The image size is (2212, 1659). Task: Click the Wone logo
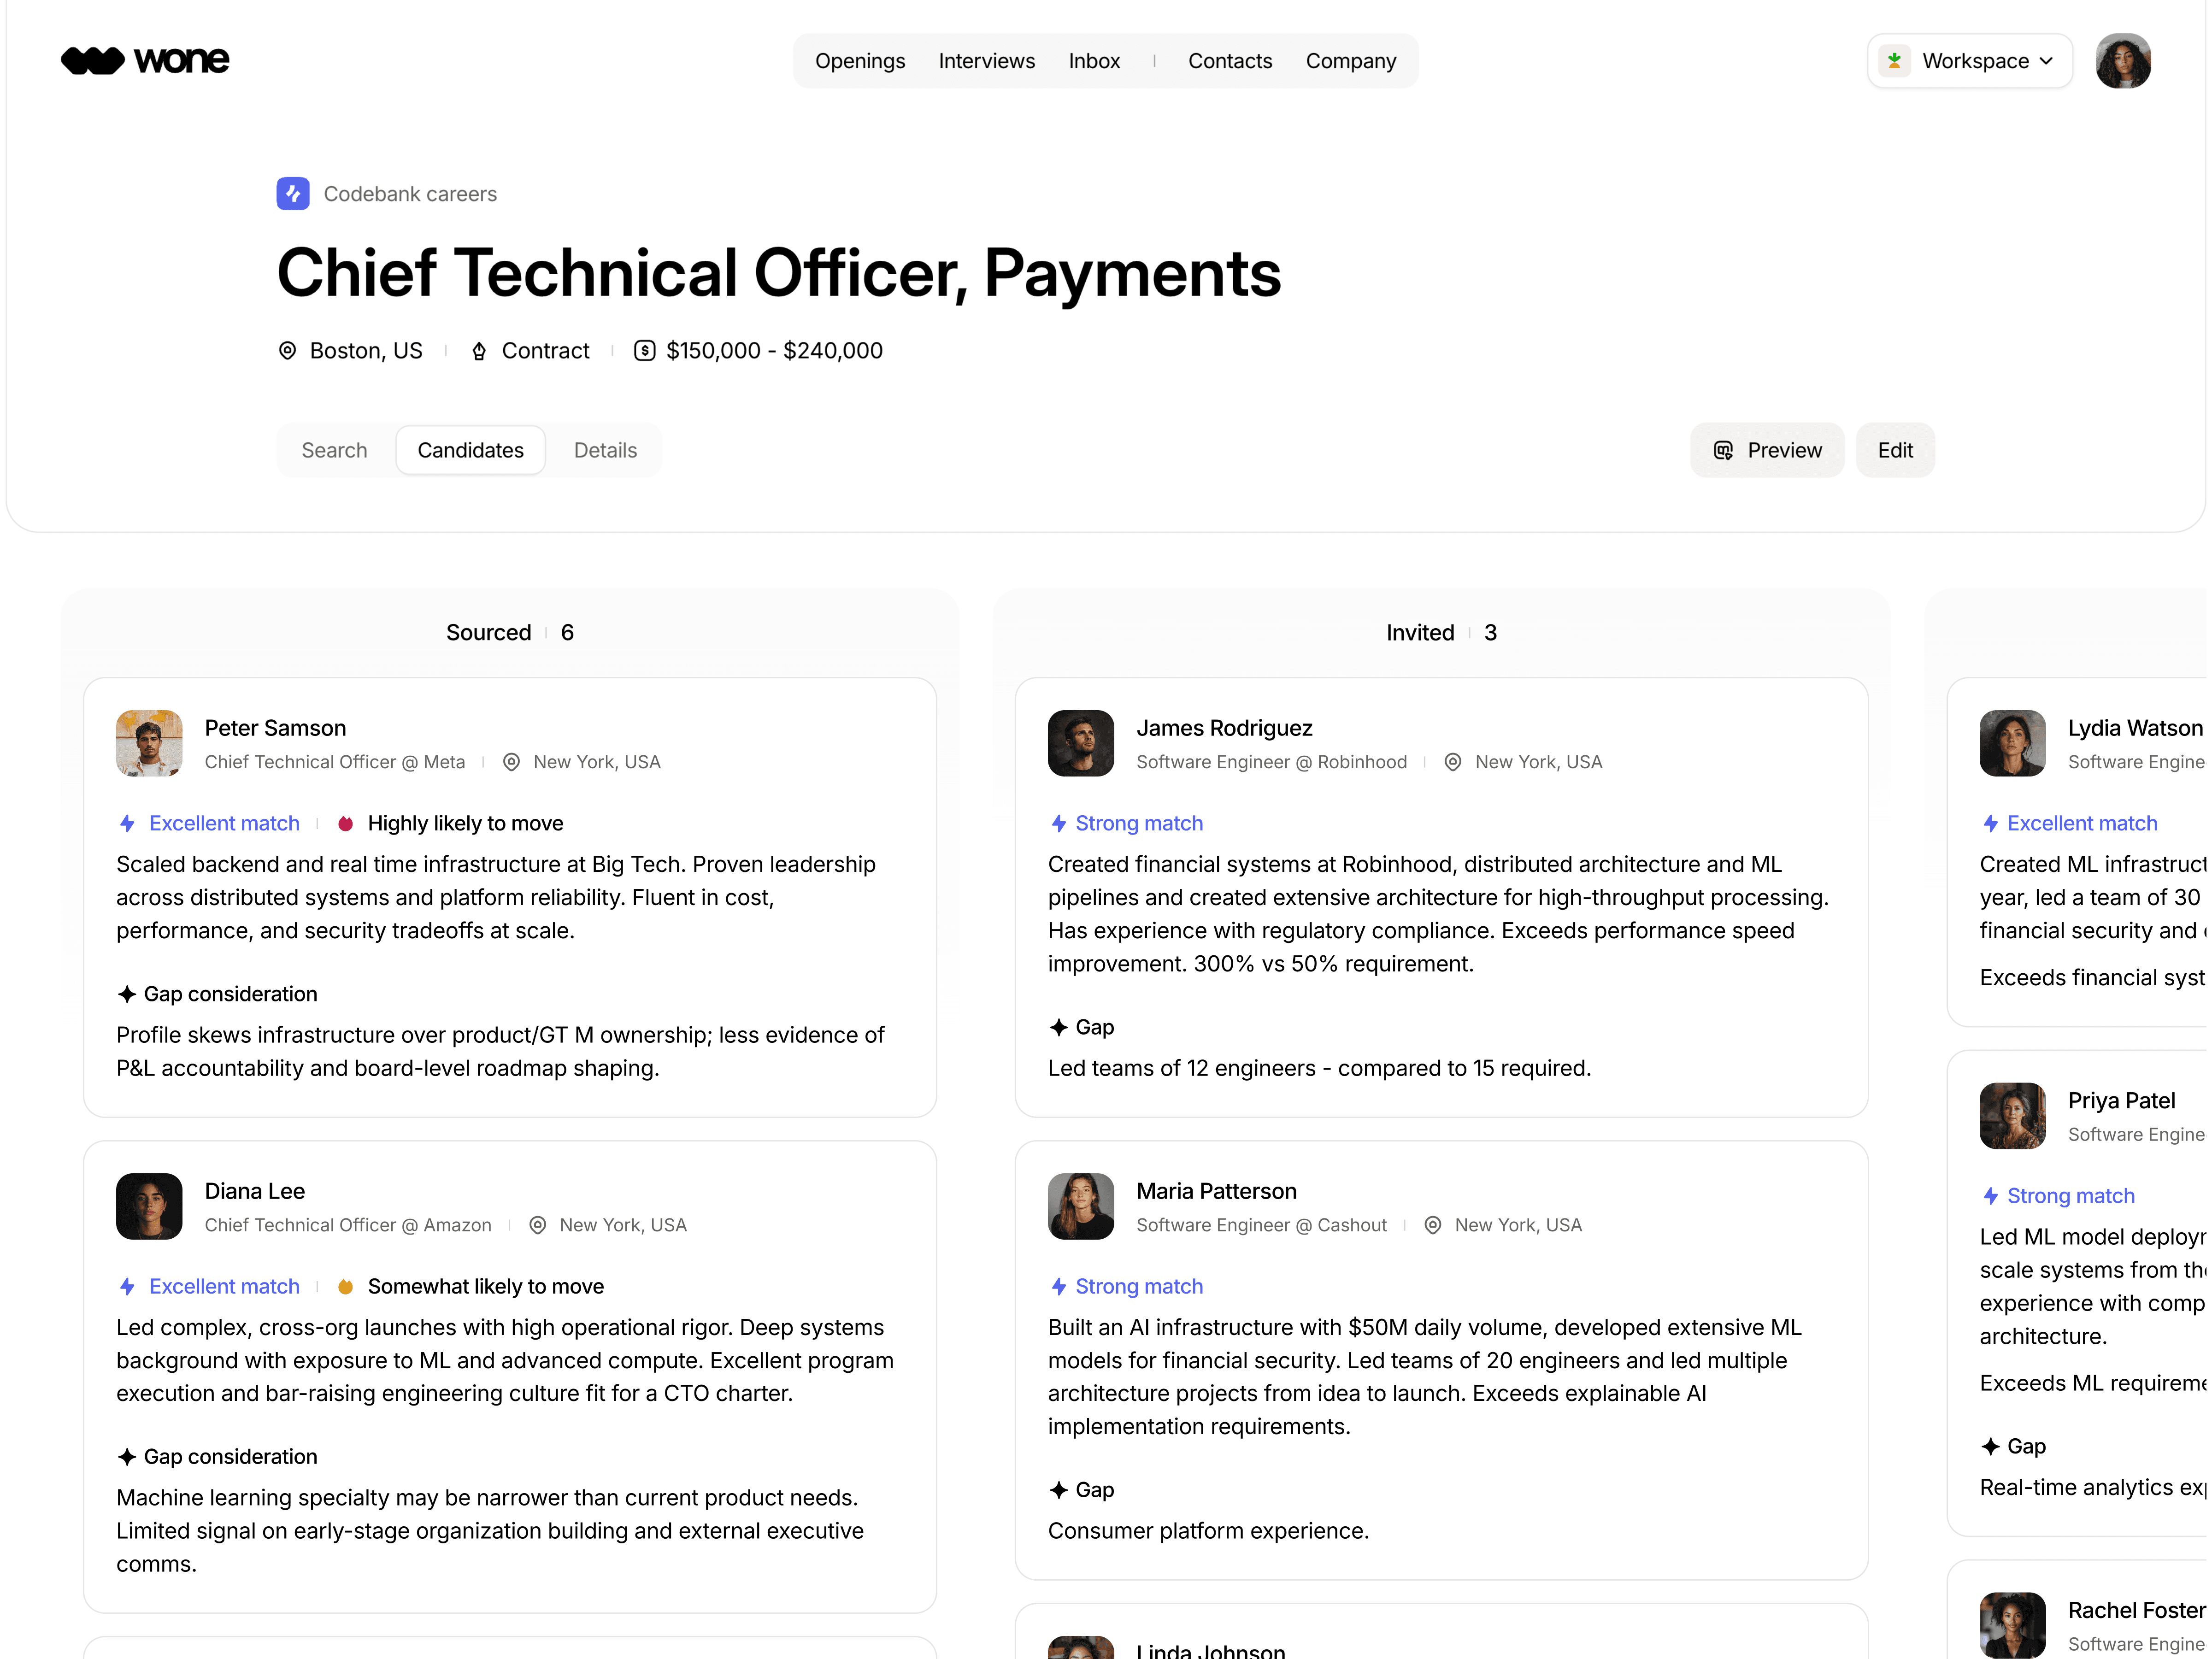click(145, 61)
